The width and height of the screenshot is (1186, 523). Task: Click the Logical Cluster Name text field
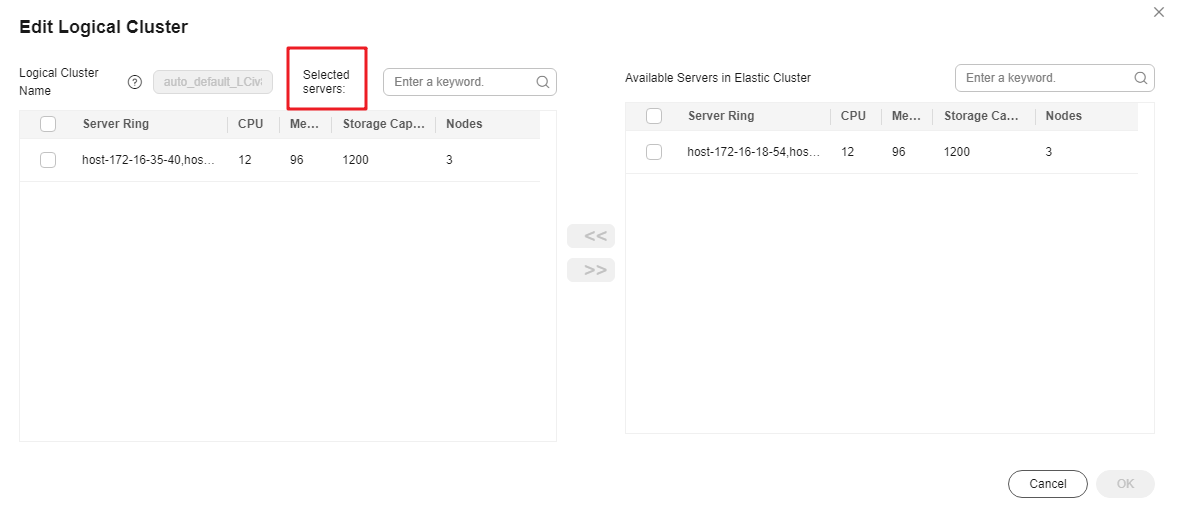213,82
